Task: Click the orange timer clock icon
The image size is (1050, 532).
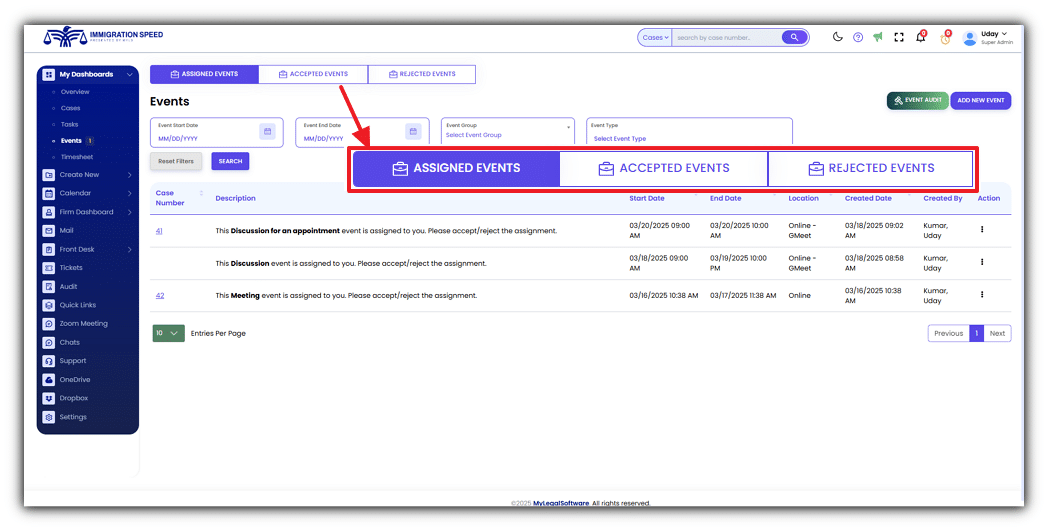Action: pos(945,38)
